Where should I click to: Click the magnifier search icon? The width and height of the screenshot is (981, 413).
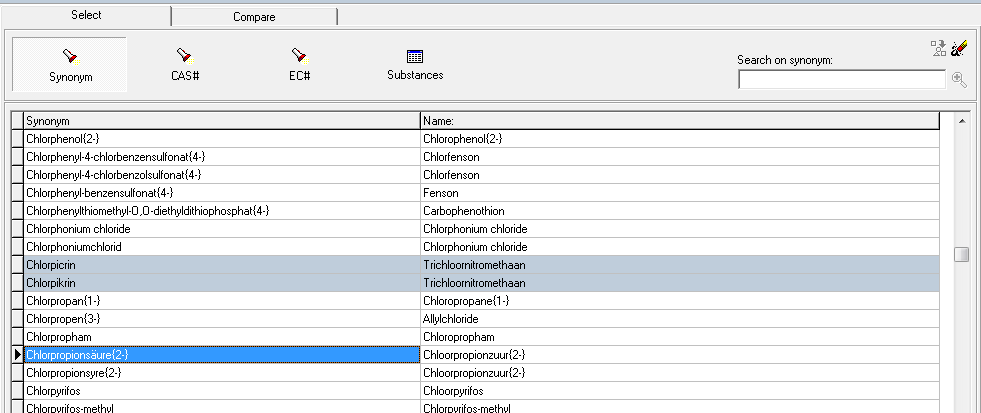coord(959,79)
